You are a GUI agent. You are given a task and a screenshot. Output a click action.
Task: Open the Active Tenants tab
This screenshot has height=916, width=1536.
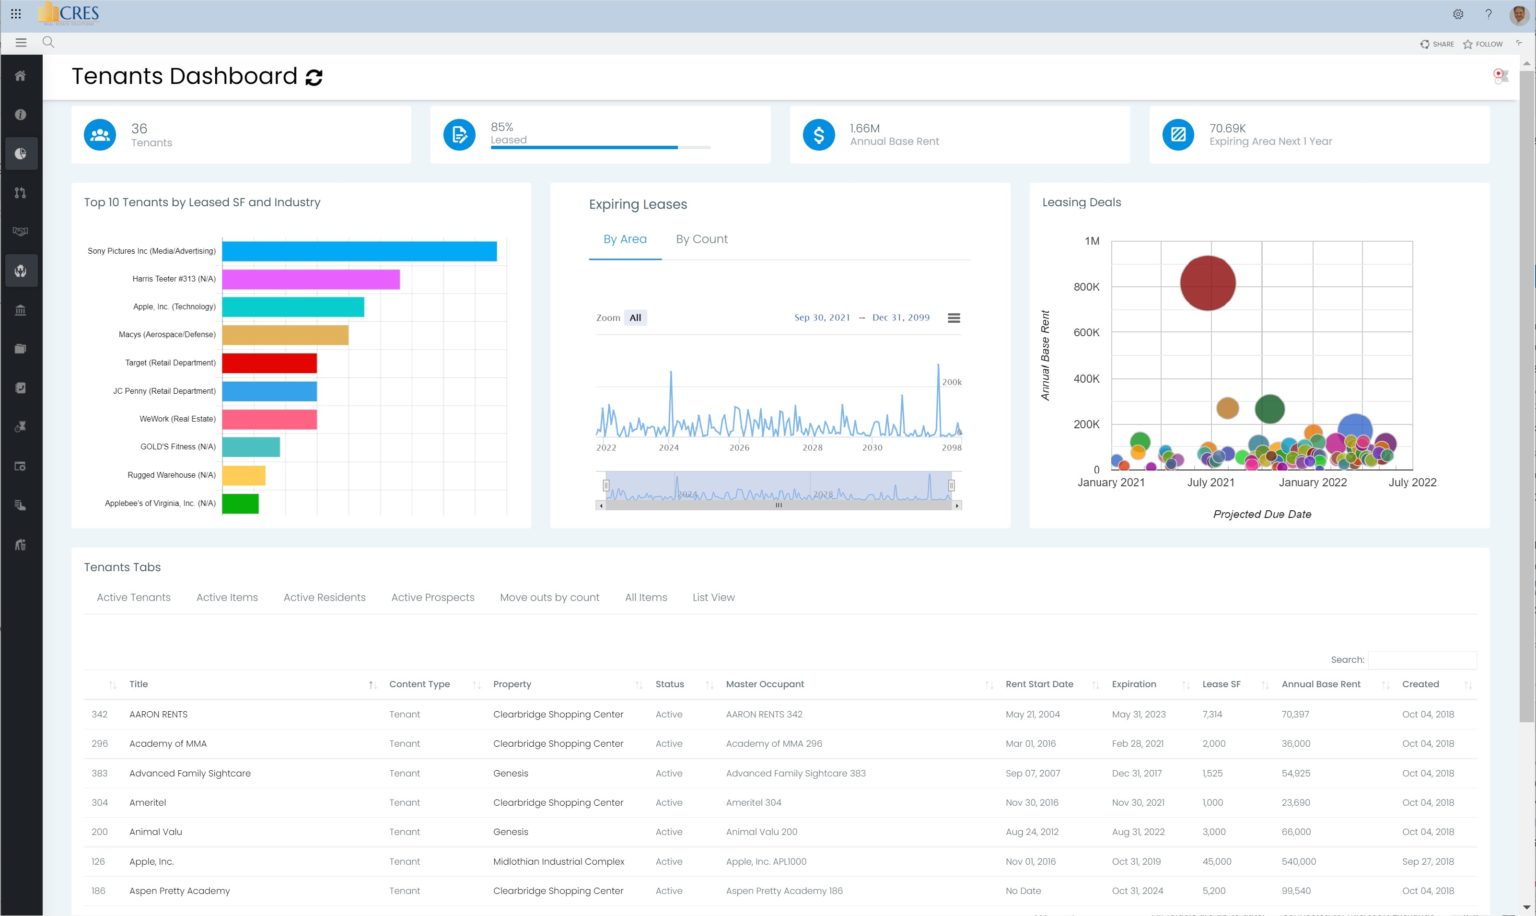coord(134,597)
